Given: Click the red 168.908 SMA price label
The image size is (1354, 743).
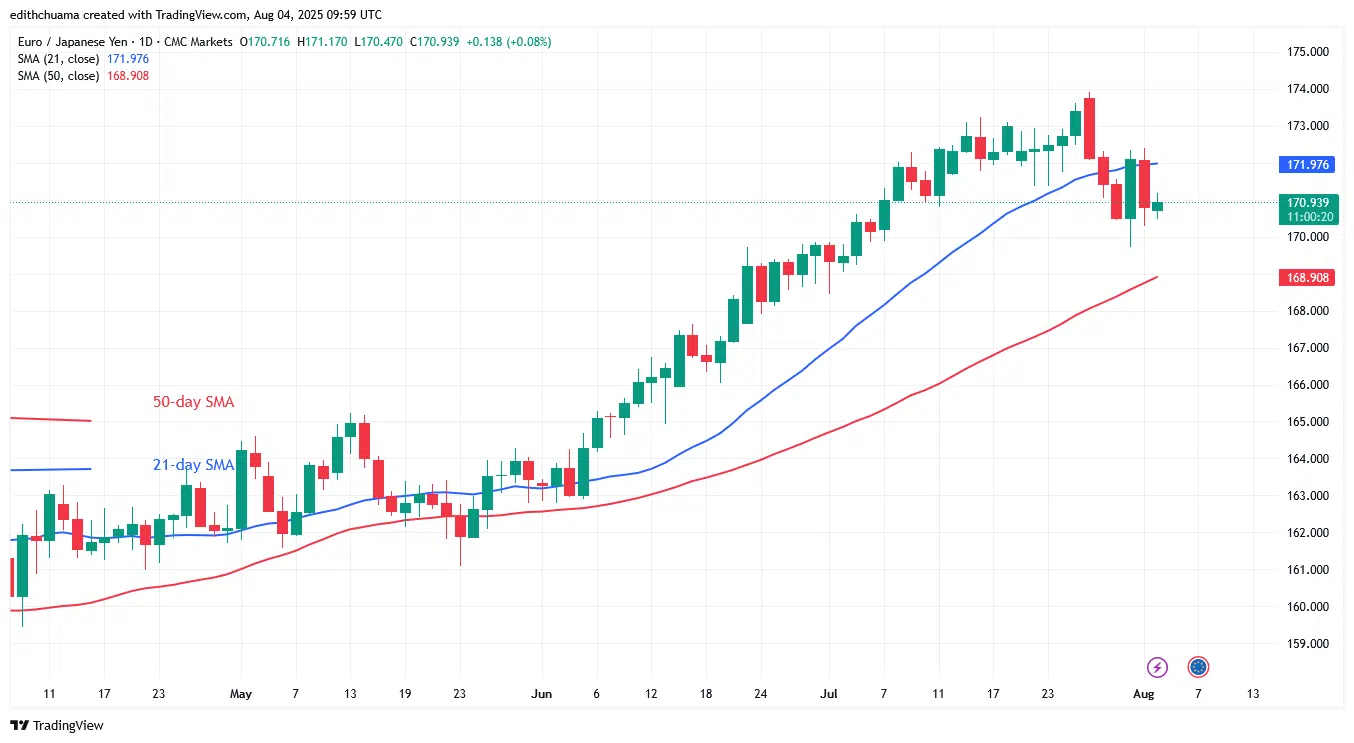Looking at the screenshot, I should pyautogui.click(x=1306, y=277).
